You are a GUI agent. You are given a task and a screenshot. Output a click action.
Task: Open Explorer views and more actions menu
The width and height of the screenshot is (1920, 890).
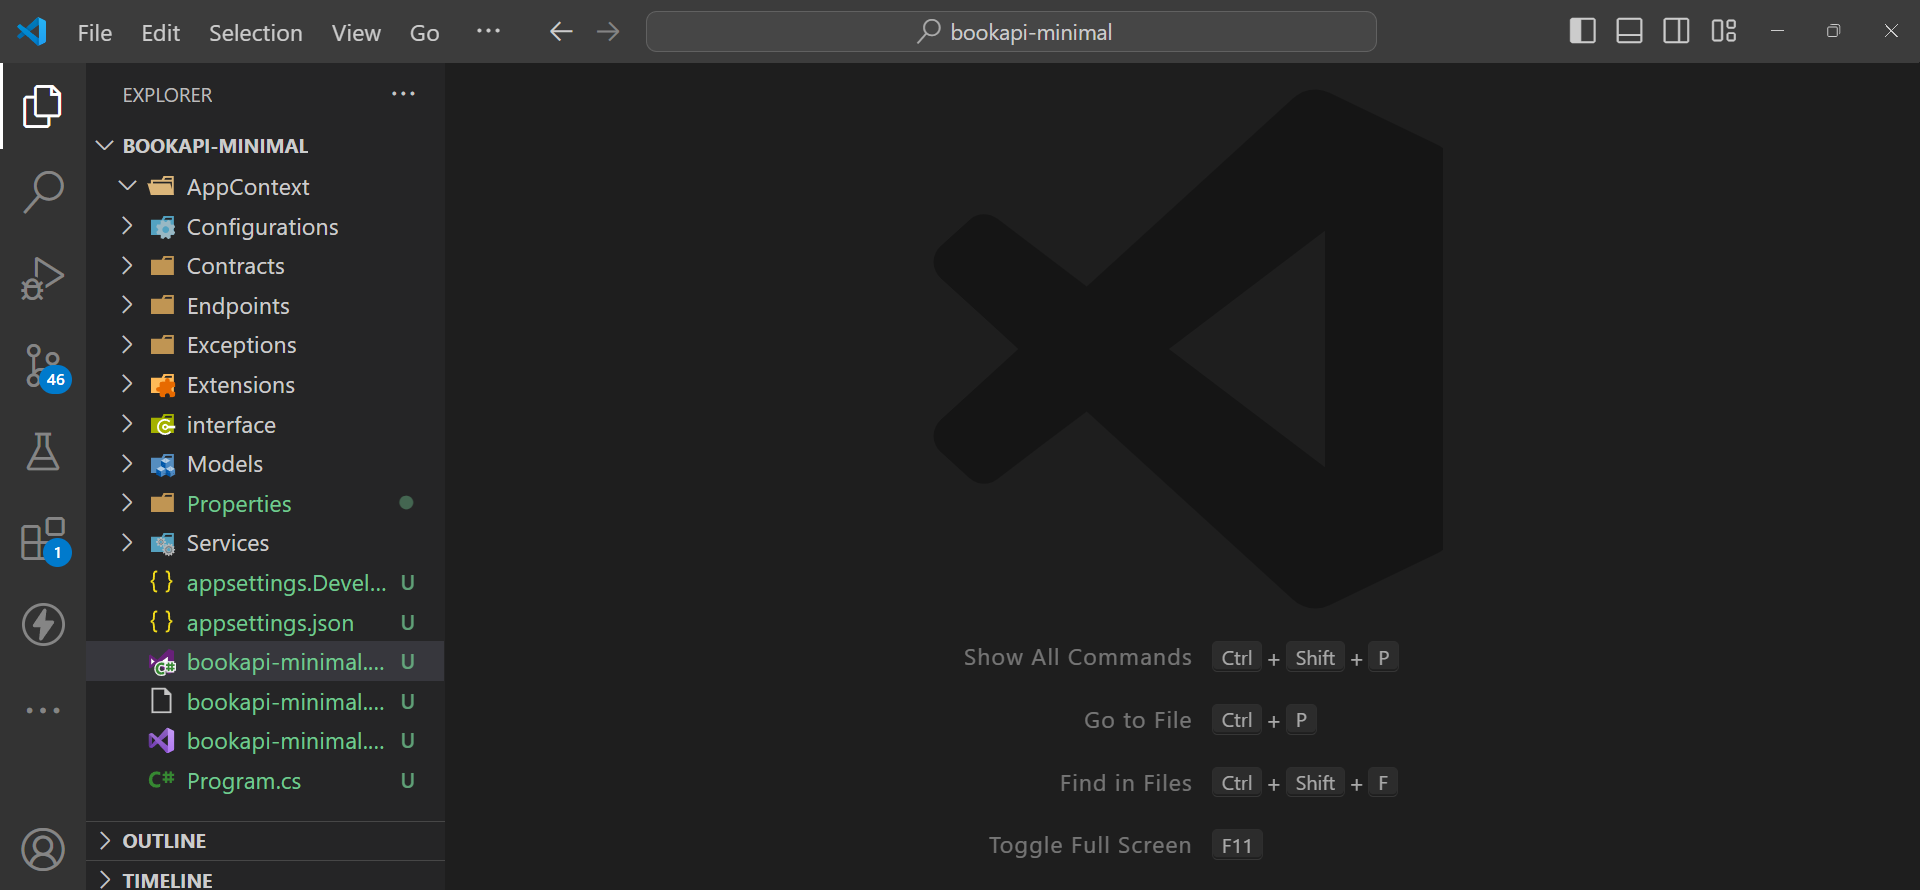403,94
